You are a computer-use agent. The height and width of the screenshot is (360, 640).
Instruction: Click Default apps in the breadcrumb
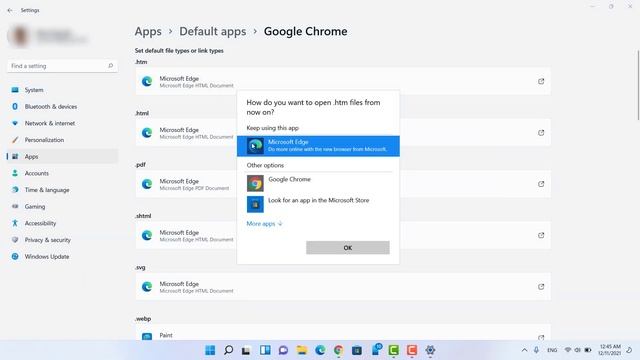(213, 31)
